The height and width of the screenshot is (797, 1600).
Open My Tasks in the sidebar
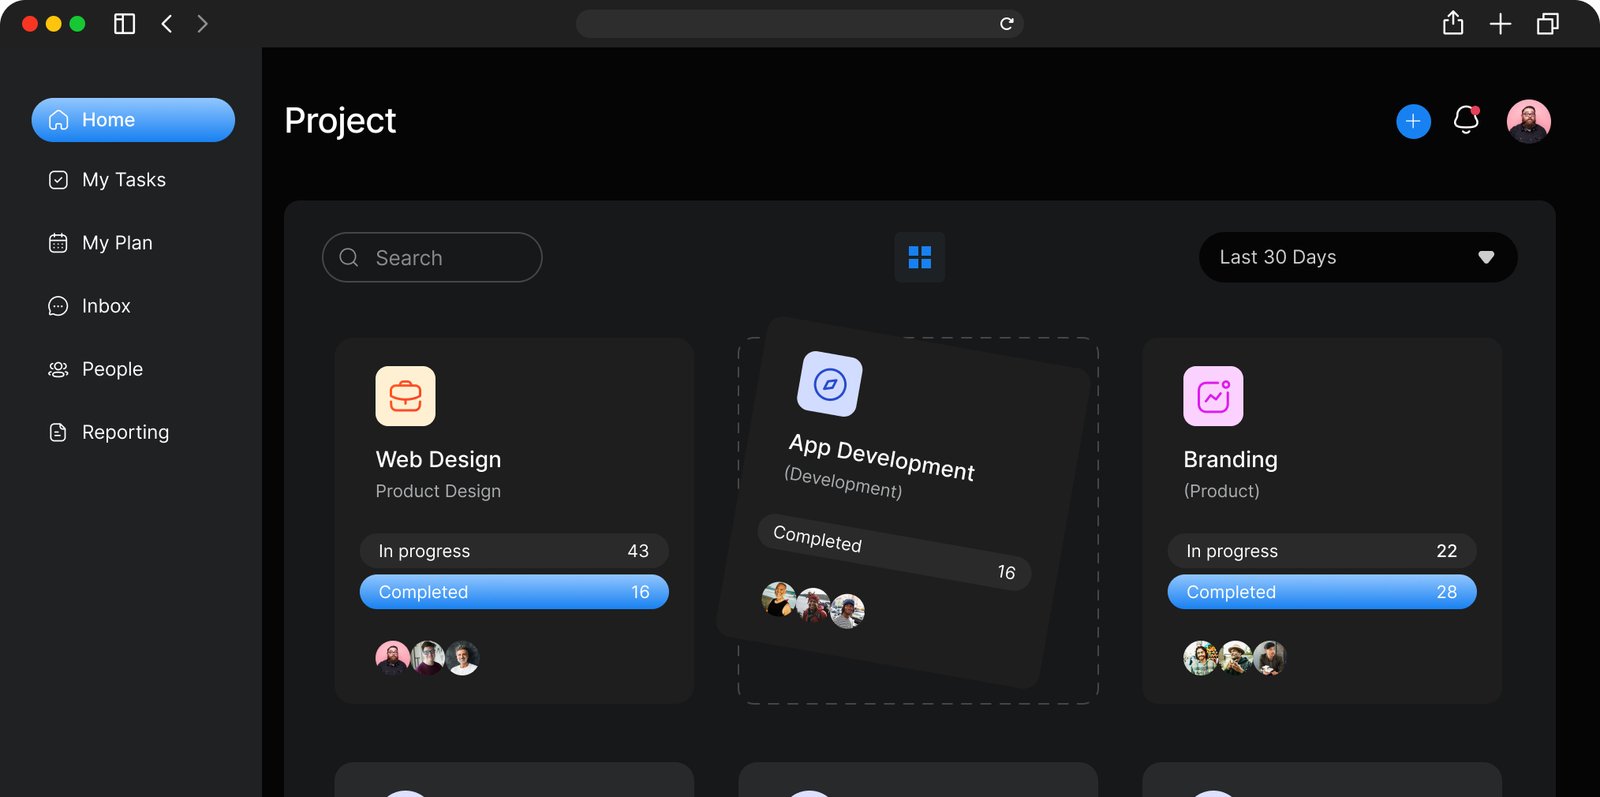click(123, 180)
